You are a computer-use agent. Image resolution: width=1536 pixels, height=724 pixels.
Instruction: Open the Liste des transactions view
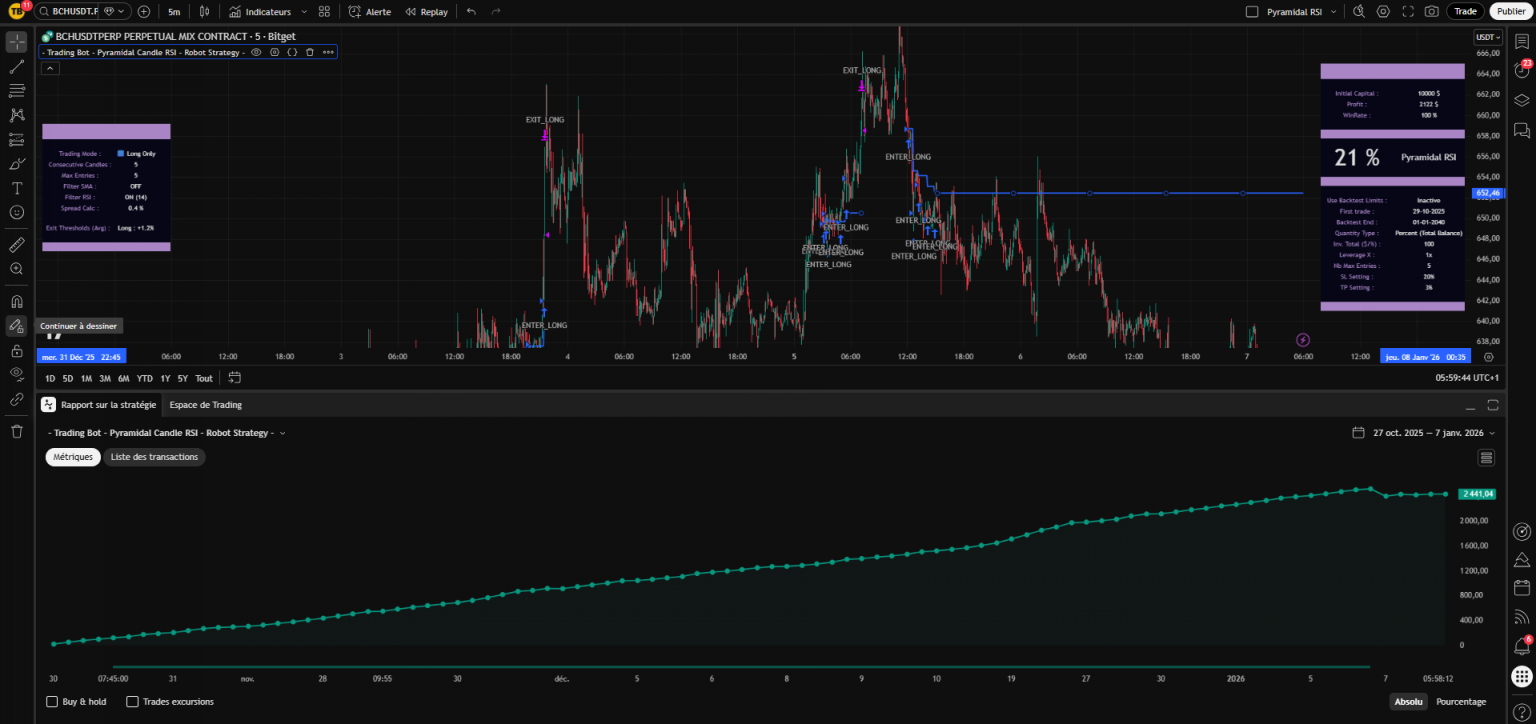coord(154,456)
